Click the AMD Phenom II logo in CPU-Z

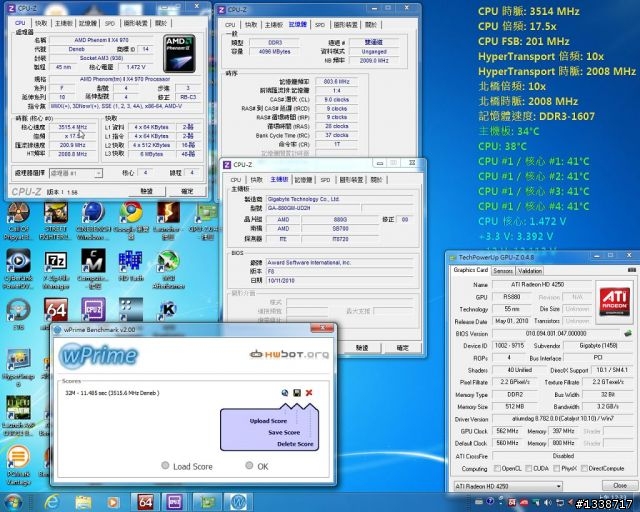tap(179, 53)
